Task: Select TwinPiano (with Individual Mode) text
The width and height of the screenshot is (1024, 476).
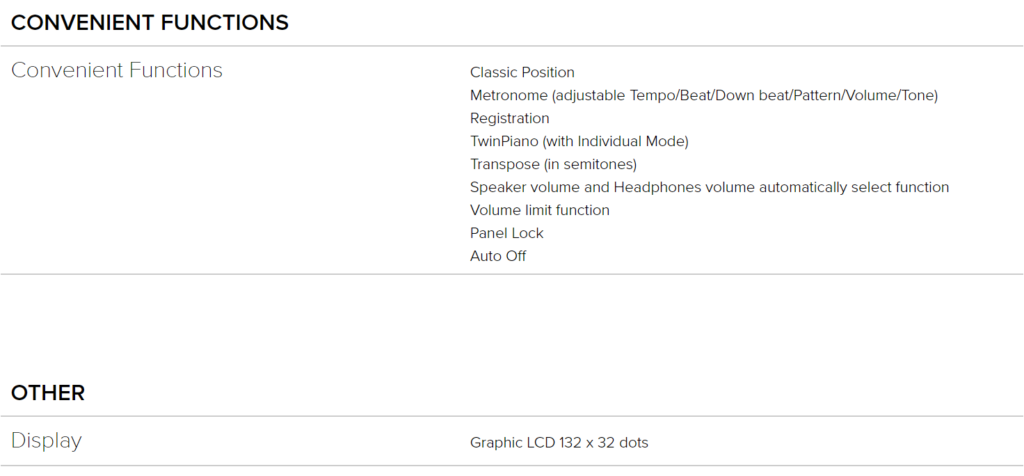Action: click(579, 142)
